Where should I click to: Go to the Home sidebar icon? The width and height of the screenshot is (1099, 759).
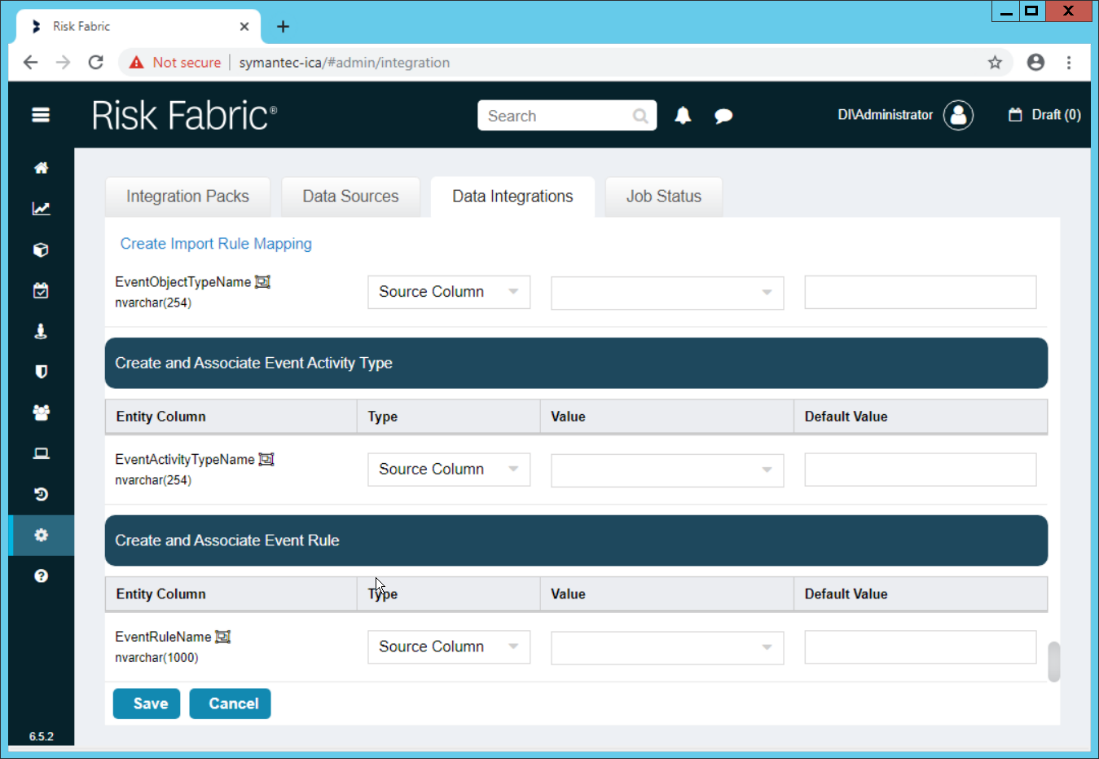click(41, 168)
